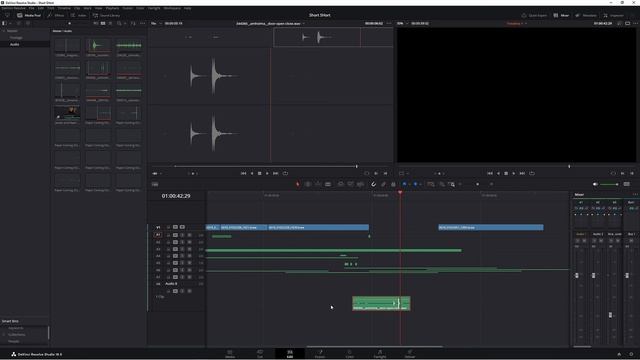Viewport: 640px width, 360px height.
Task: Open the Sound Library panel
Action: 106,15
